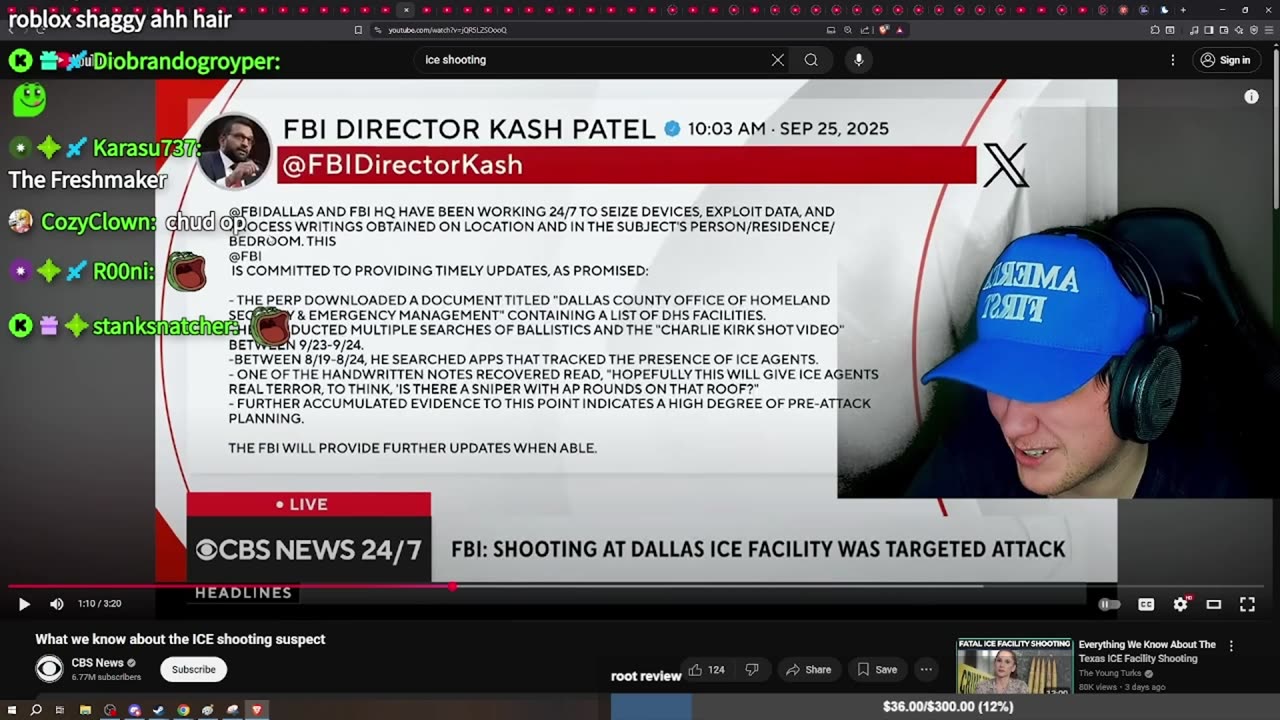The image size is (1280, 720).
Task: Play the CBS News video
Action: [x=24, y=604]
